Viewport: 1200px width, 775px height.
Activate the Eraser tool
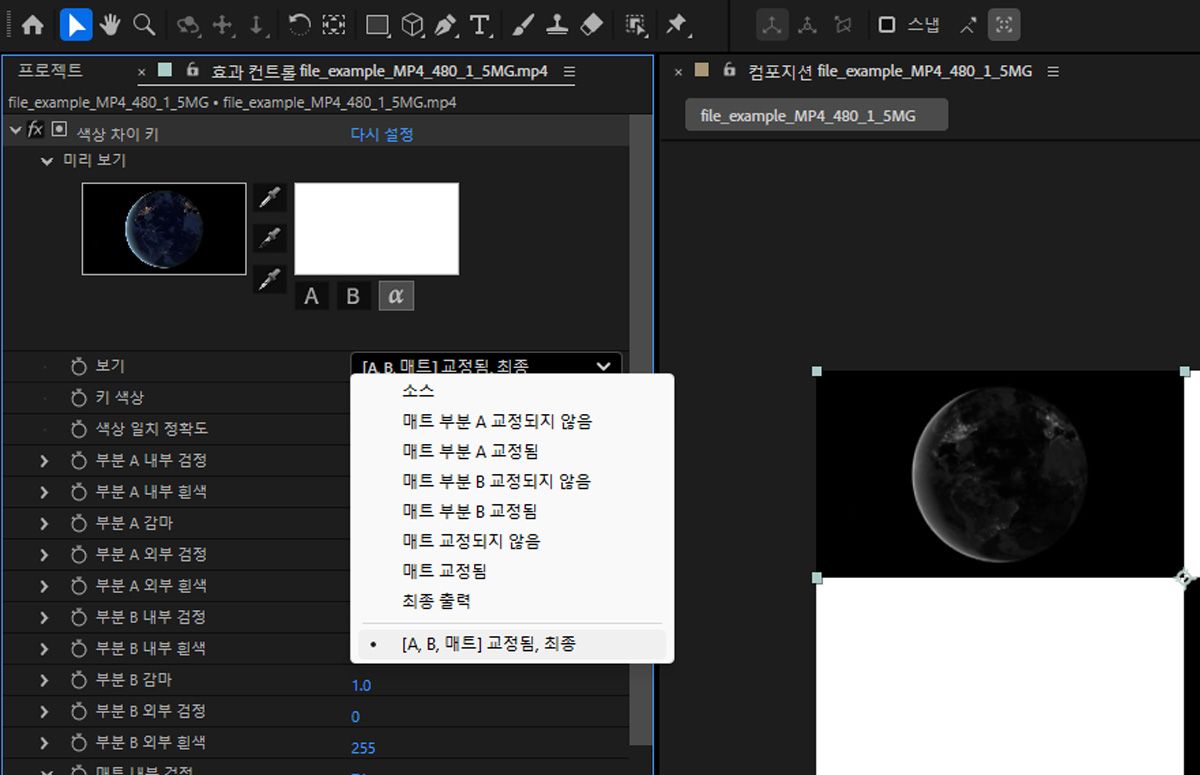(590, 25)
